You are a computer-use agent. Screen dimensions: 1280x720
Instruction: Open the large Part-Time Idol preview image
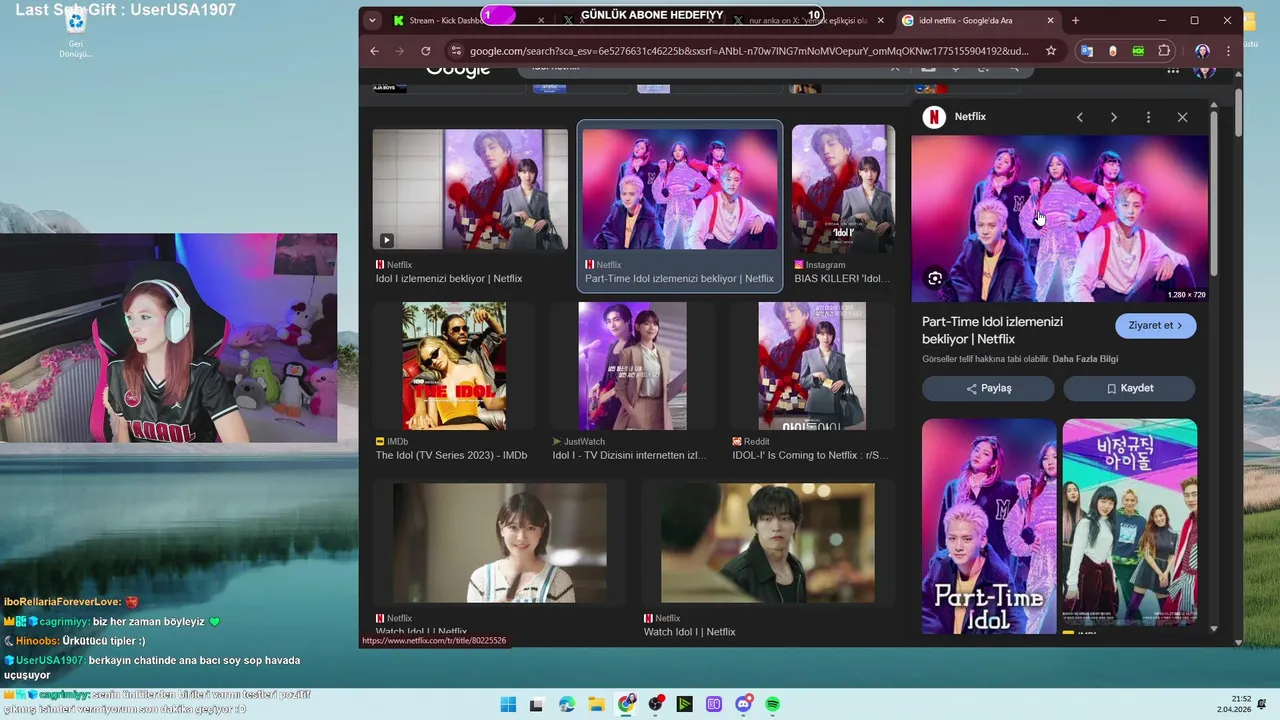coord(1060,218)
